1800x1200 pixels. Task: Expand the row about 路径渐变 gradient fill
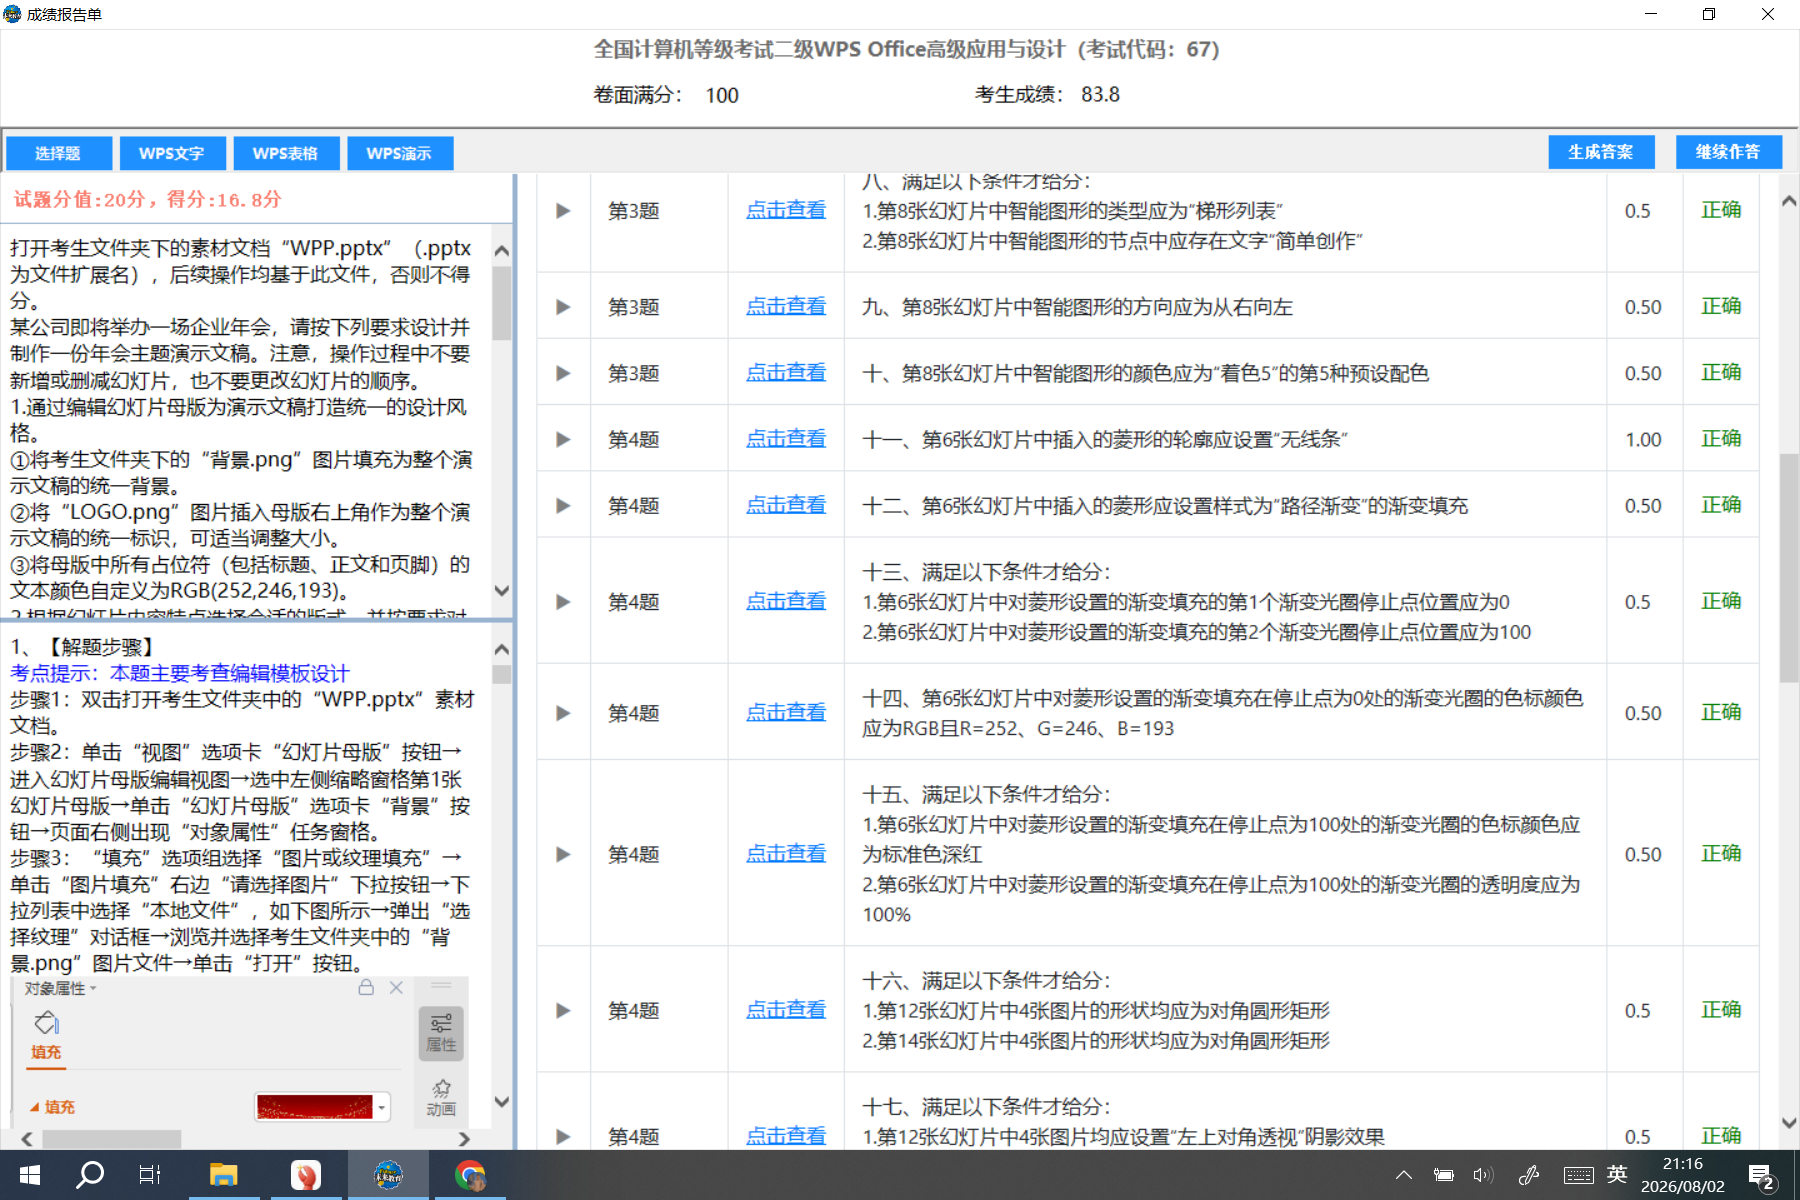coord(563,506)
